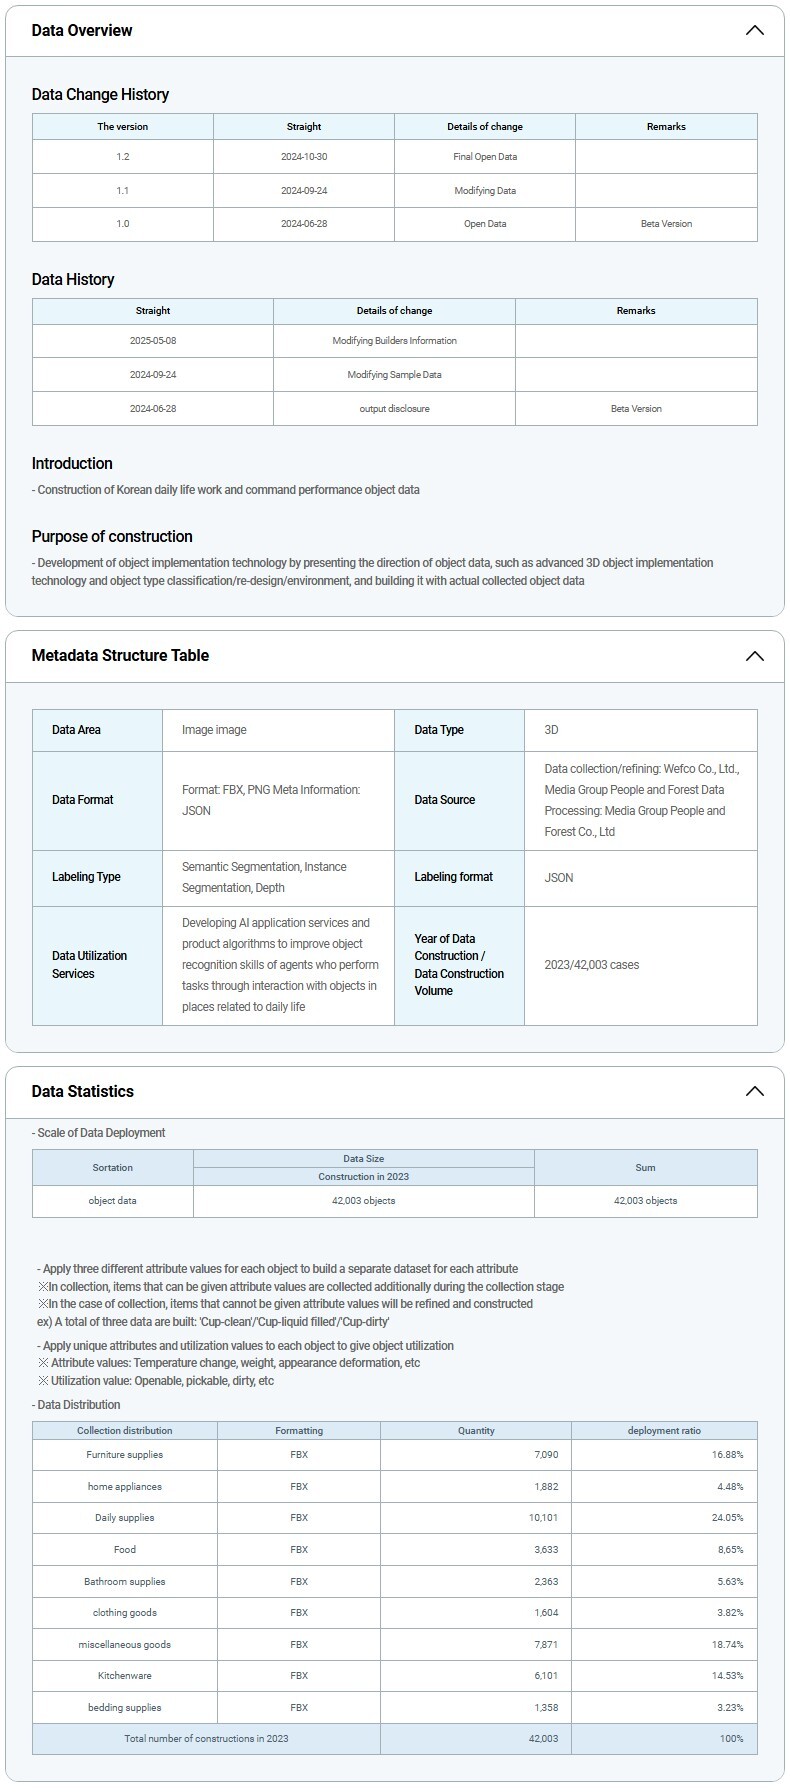This screenshot has height=1792, width=790.
Task: Select version 1.2 cell in change history
Action: 122,157
